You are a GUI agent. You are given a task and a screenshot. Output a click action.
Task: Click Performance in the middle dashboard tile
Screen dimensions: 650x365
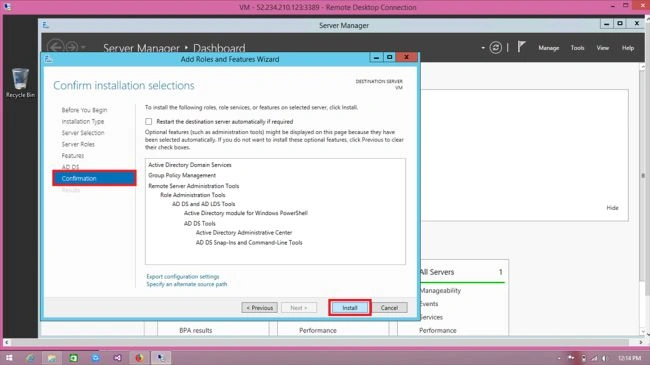tap(318, 330)
